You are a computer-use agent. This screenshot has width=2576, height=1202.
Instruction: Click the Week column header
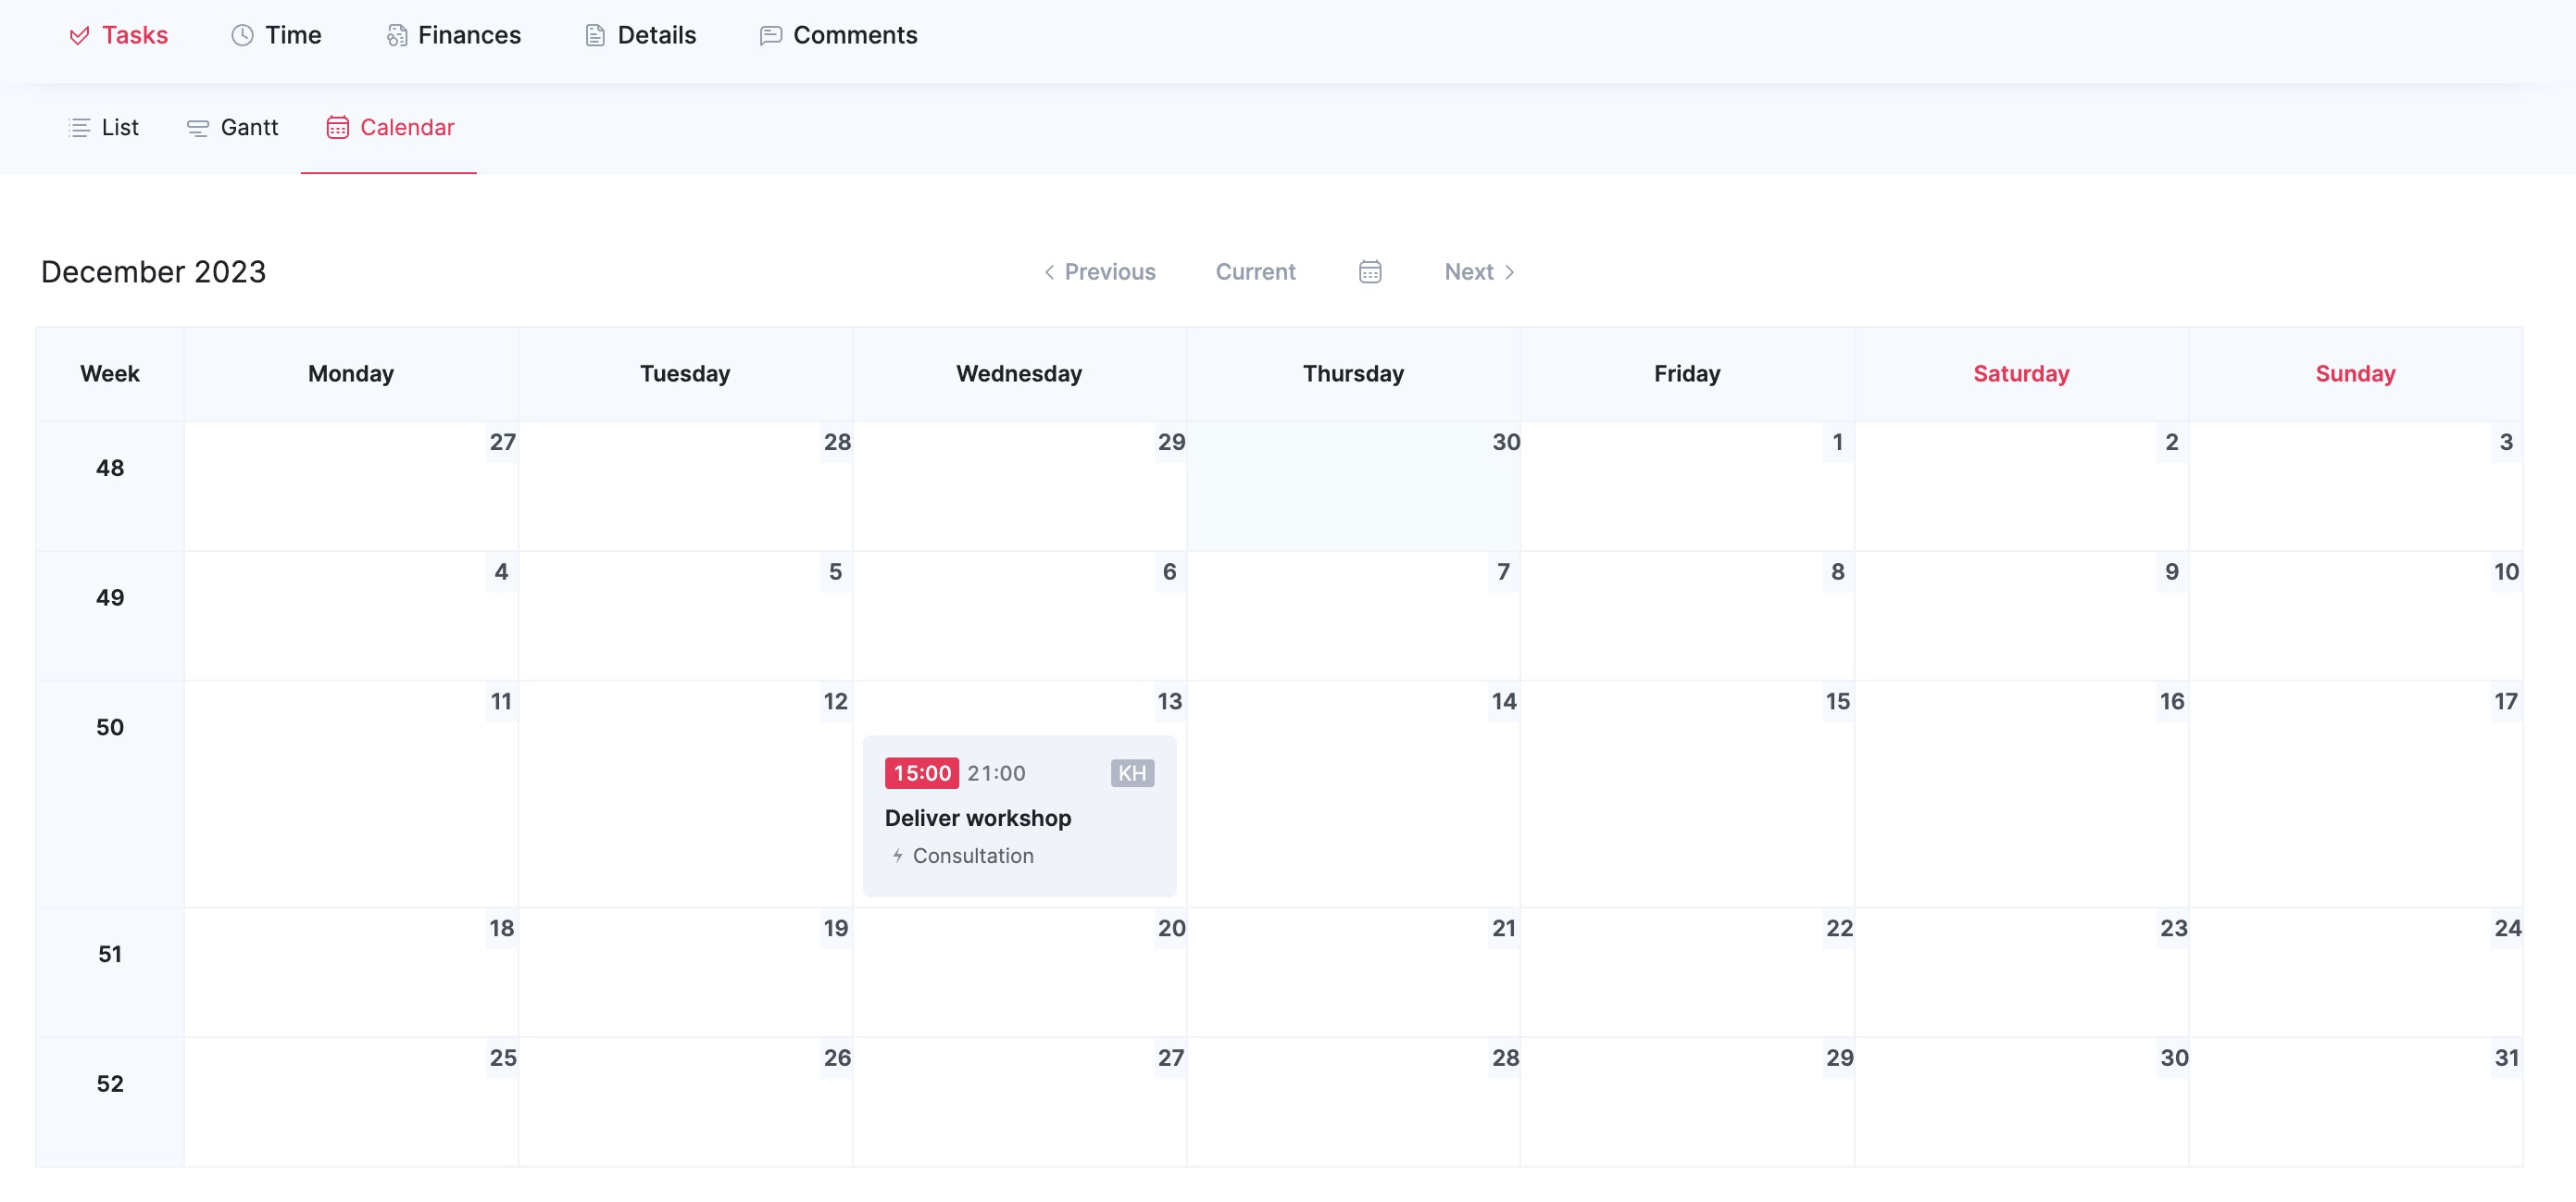point(110,374)
